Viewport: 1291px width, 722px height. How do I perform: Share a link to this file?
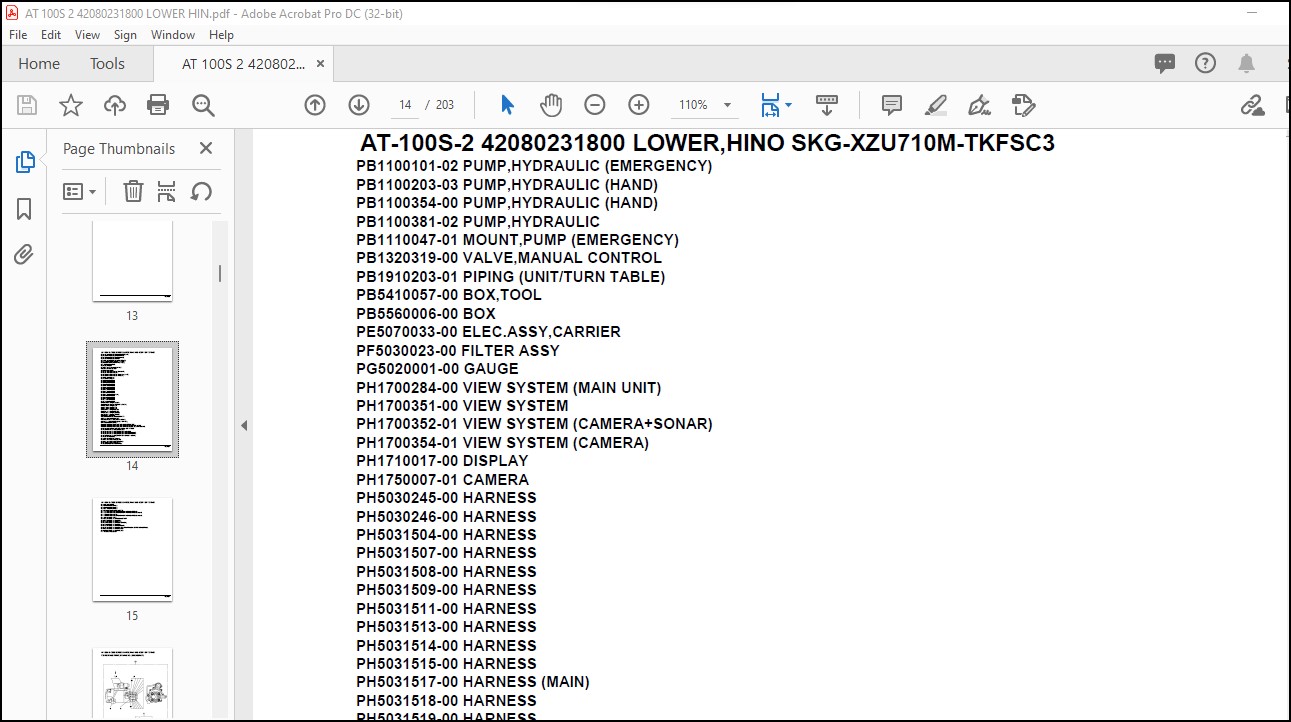click(1252, 105)
